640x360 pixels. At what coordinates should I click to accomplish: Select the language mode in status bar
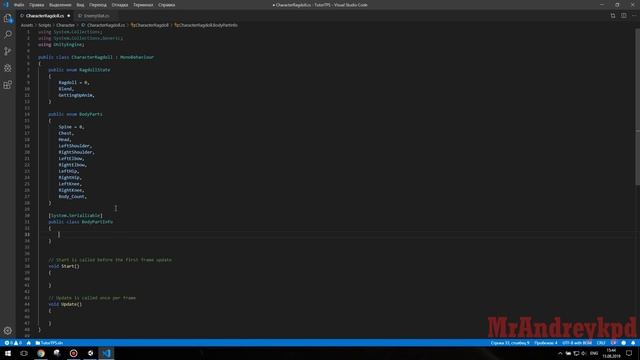[x=613, y=343]
